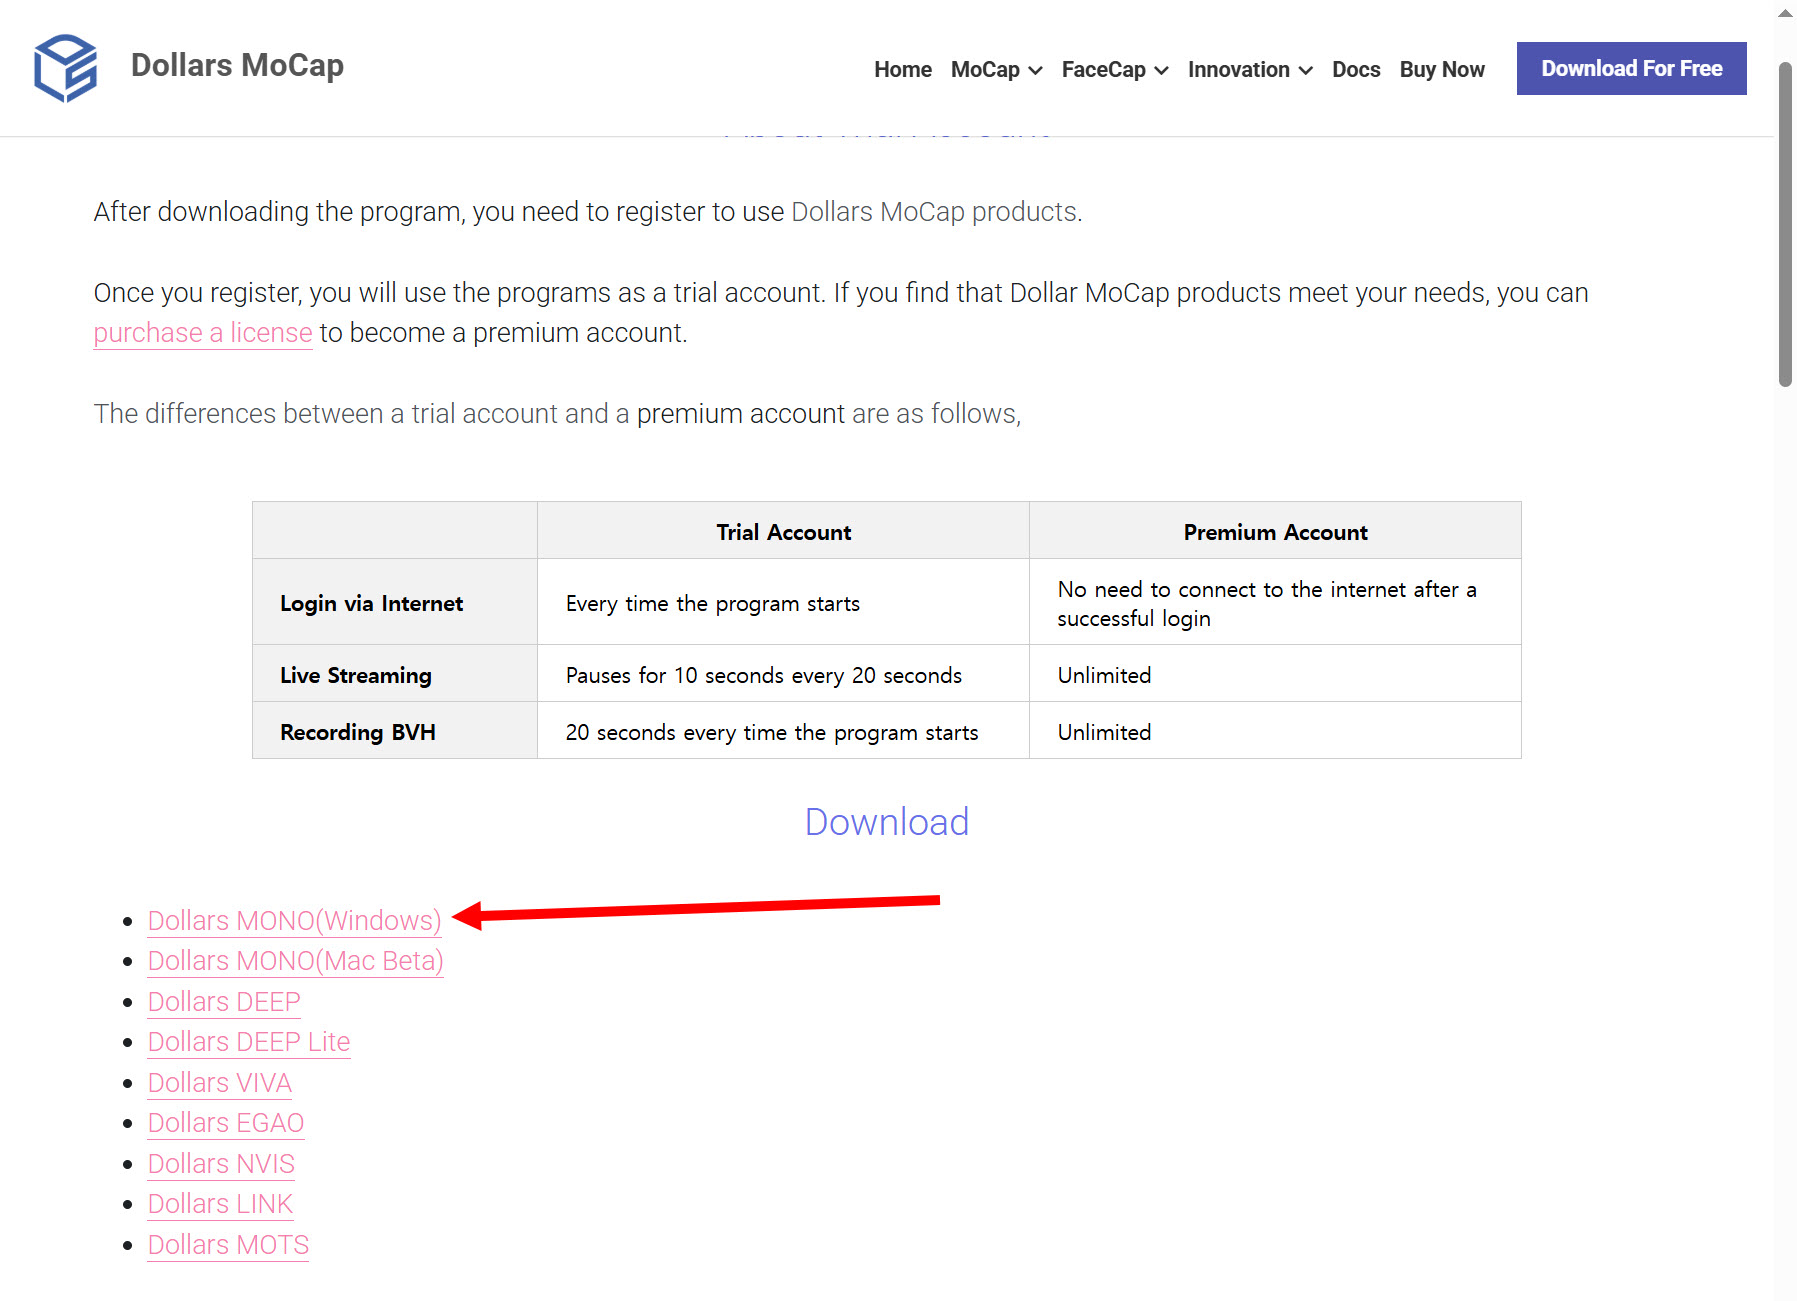Open the Dollars EGAO download link
Viewport: 1797px width, 1301px height.
226,1123
